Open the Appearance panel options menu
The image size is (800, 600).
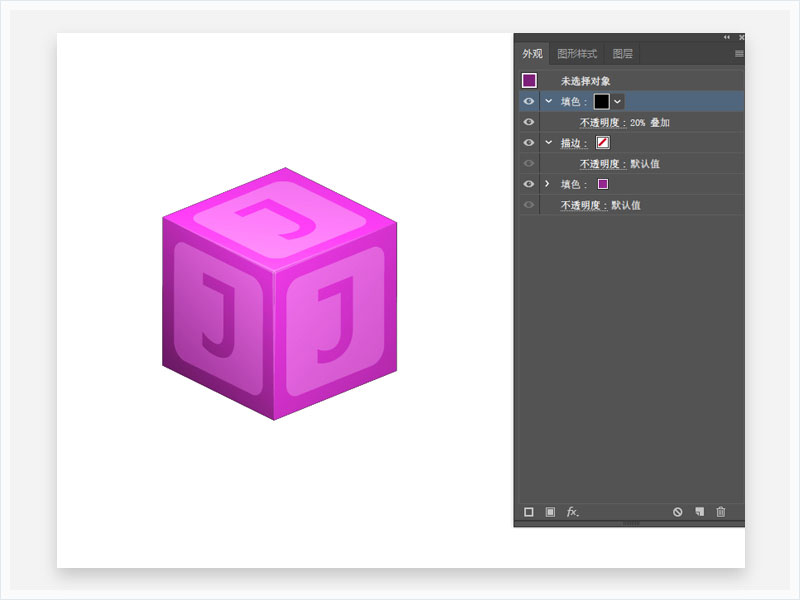tap(739, 54)
